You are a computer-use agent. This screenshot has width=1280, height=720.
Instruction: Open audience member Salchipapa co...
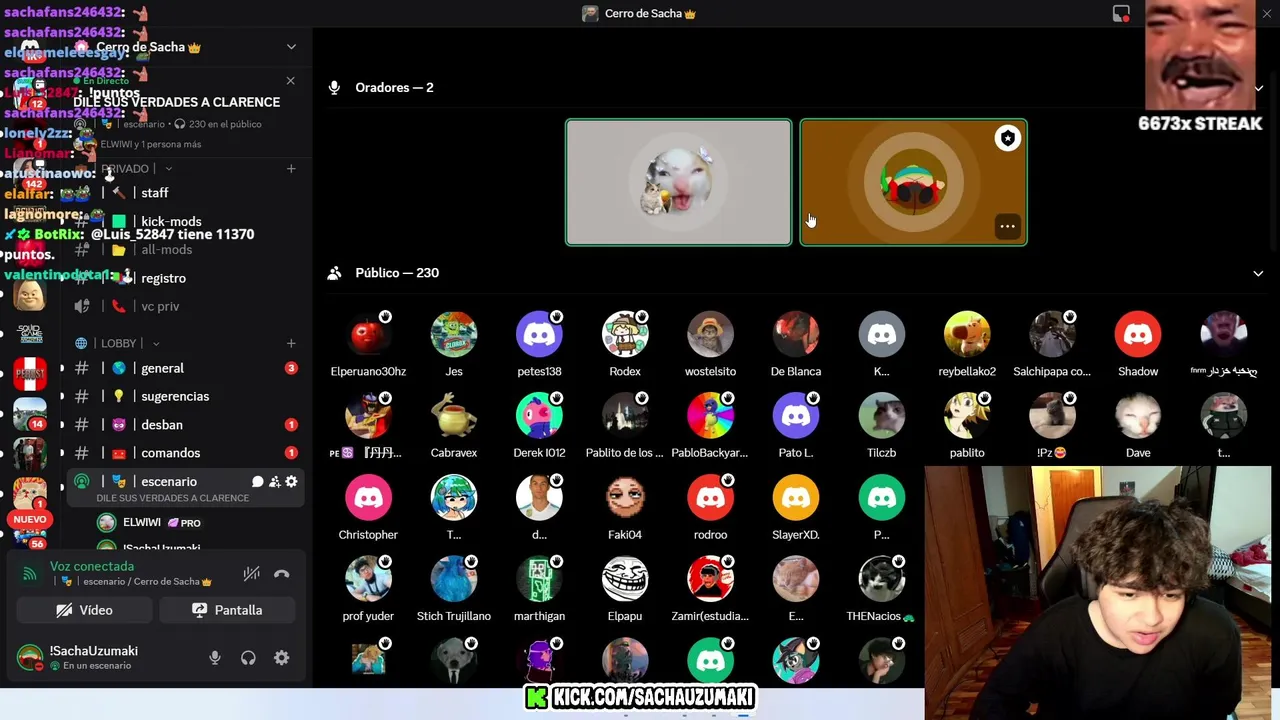pos(1052,344)
